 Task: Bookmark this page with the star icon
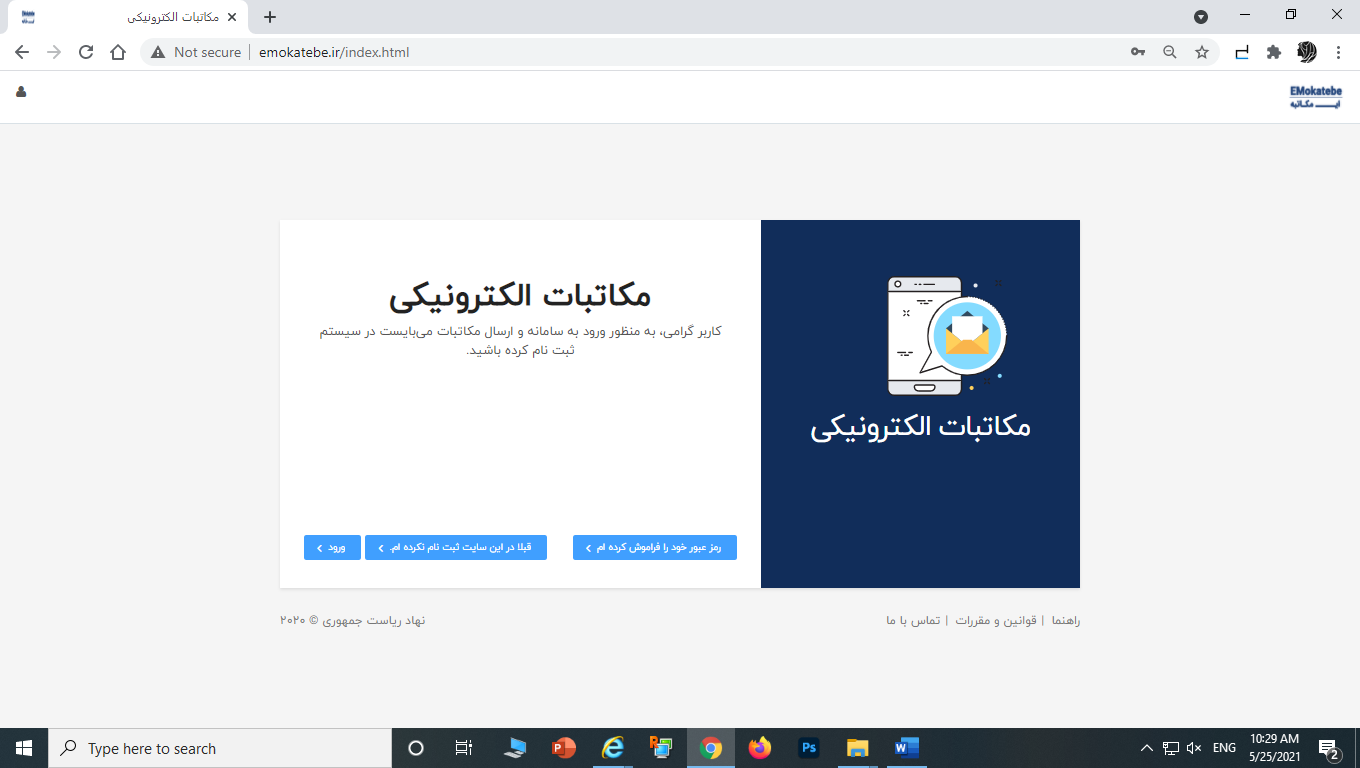tap(1202, 52)
